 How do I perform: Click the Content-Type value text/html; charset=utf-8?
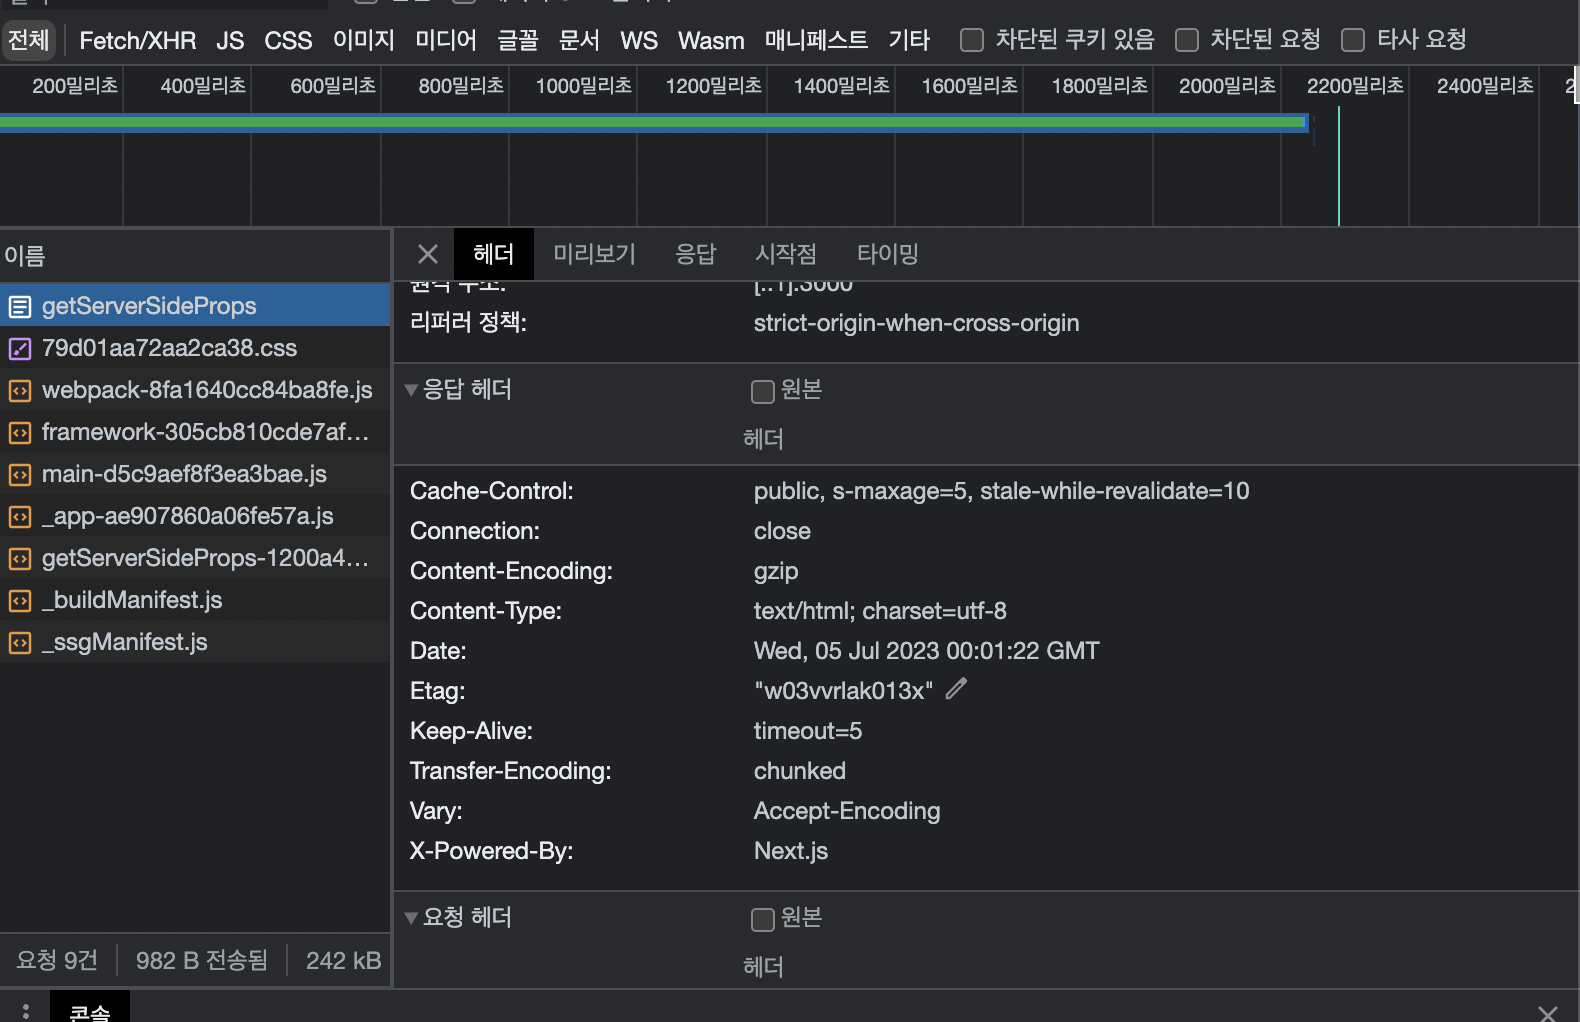[x=880, y=611]
